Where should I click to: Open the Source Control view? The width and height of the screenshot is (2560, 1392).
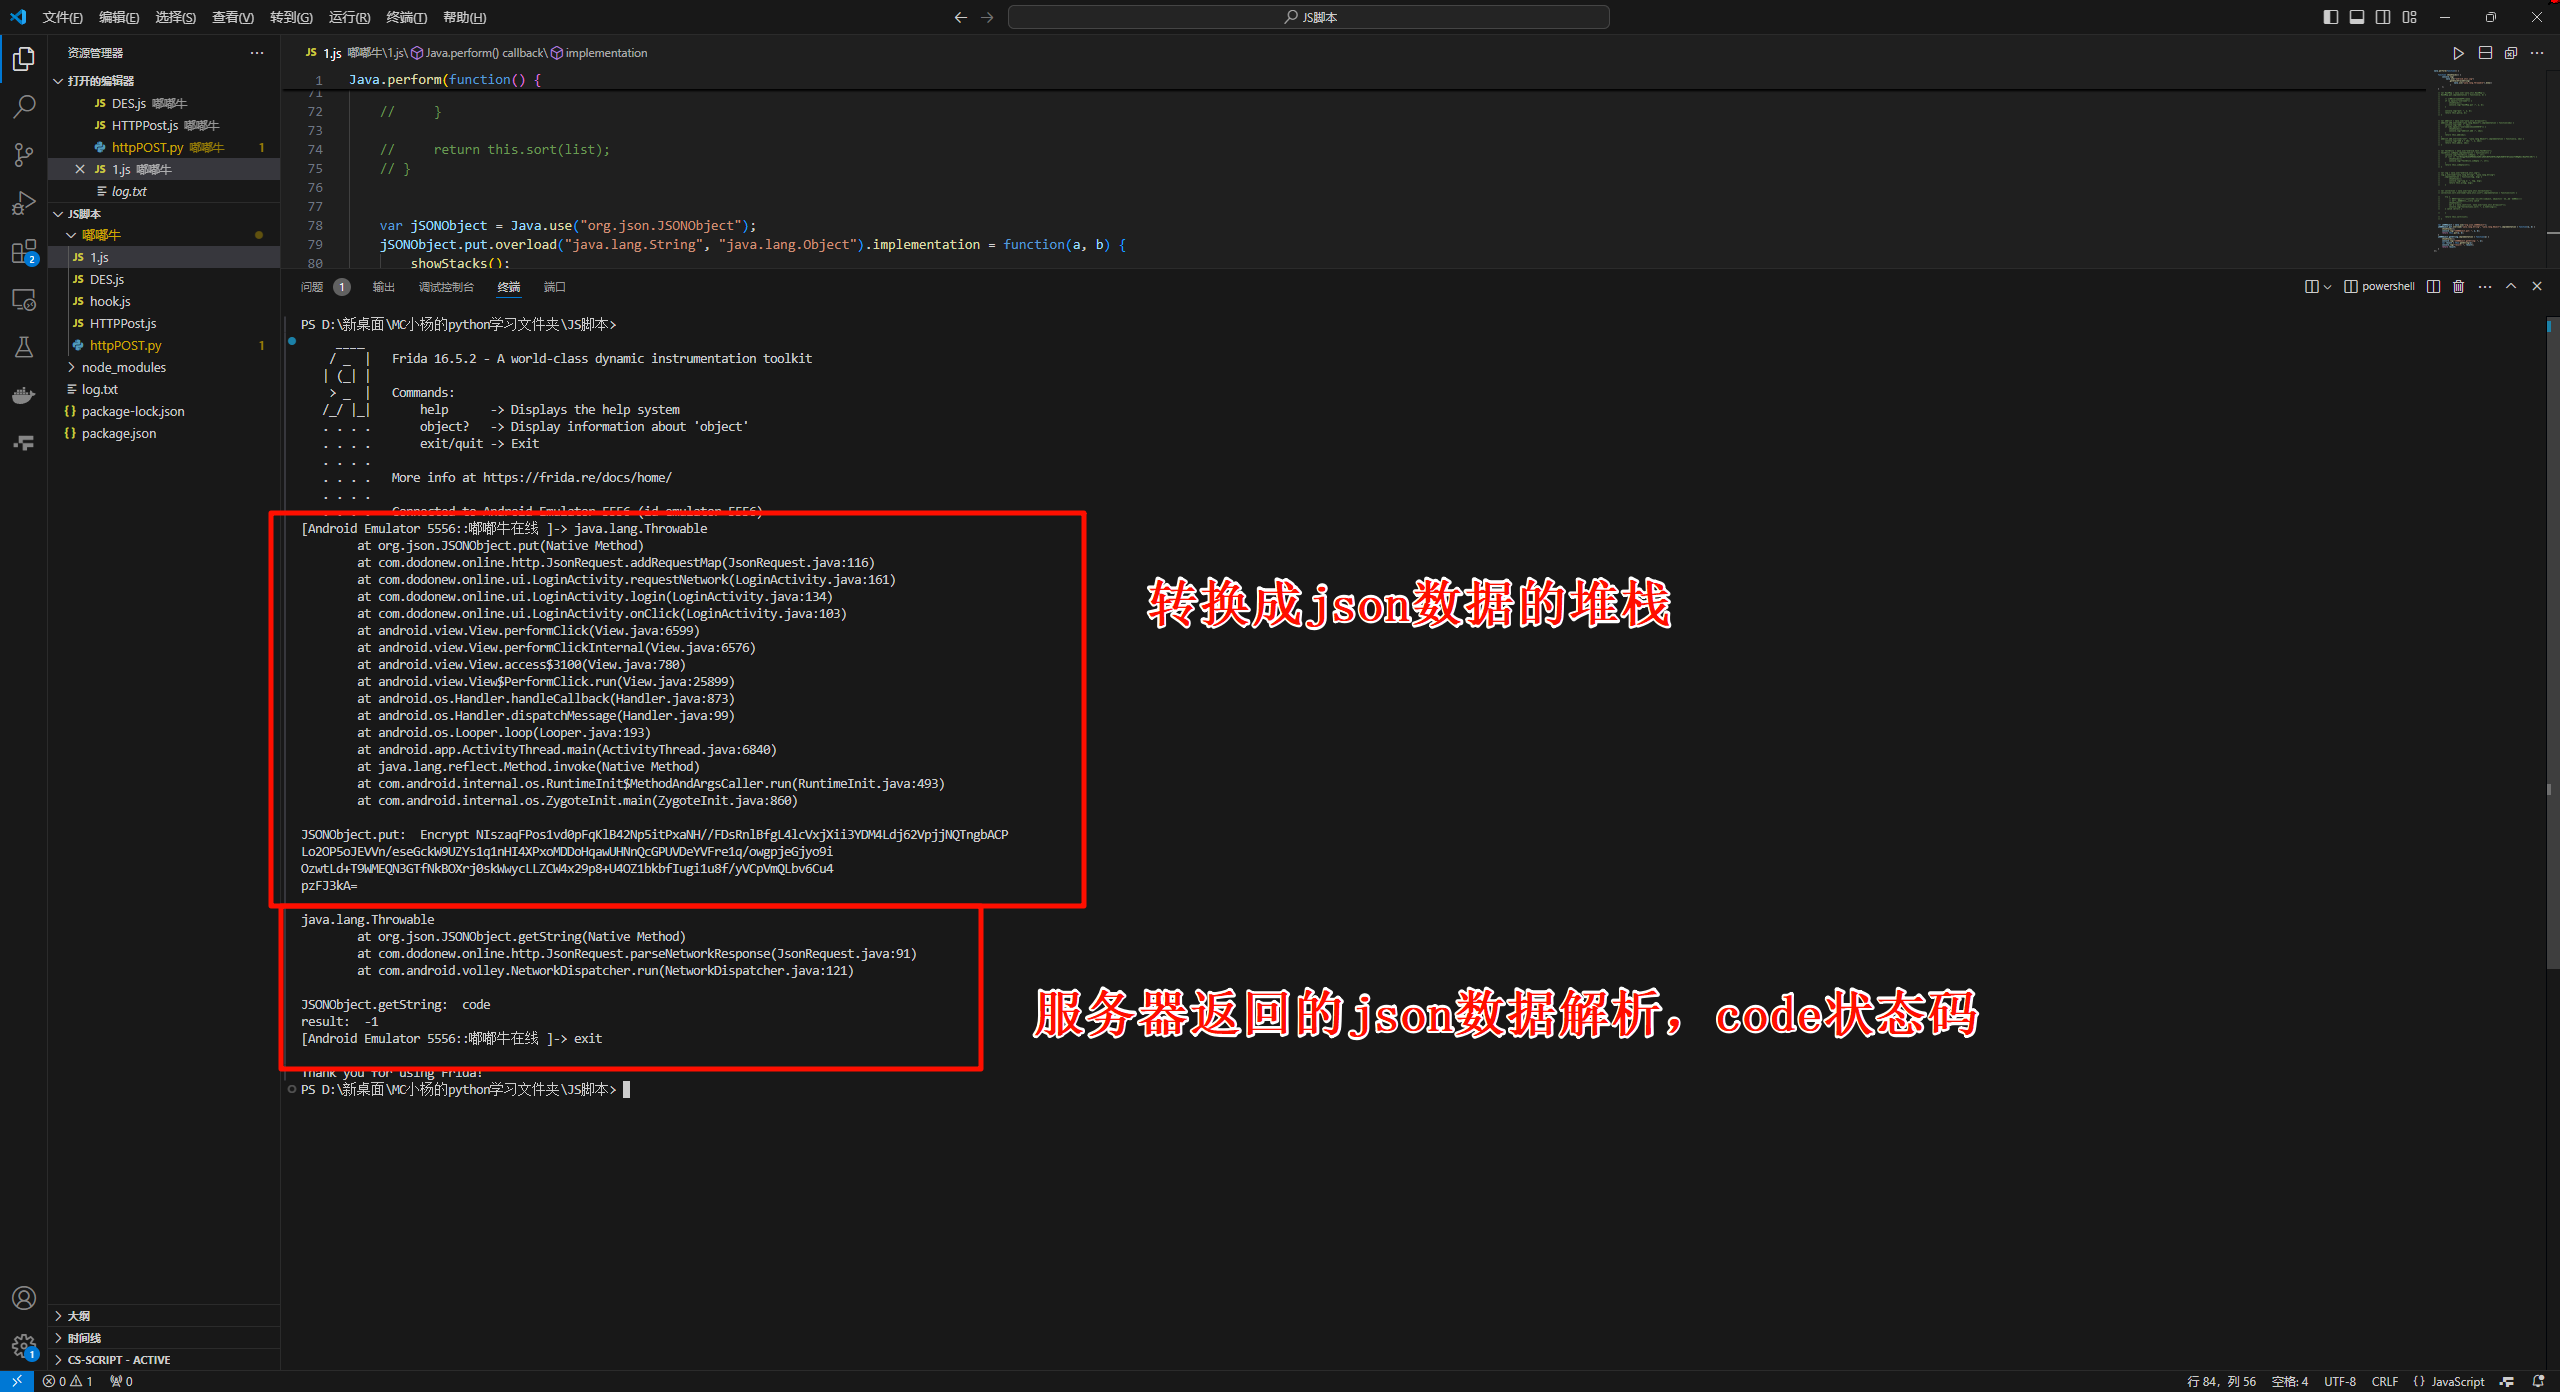[x=24, y=155]
